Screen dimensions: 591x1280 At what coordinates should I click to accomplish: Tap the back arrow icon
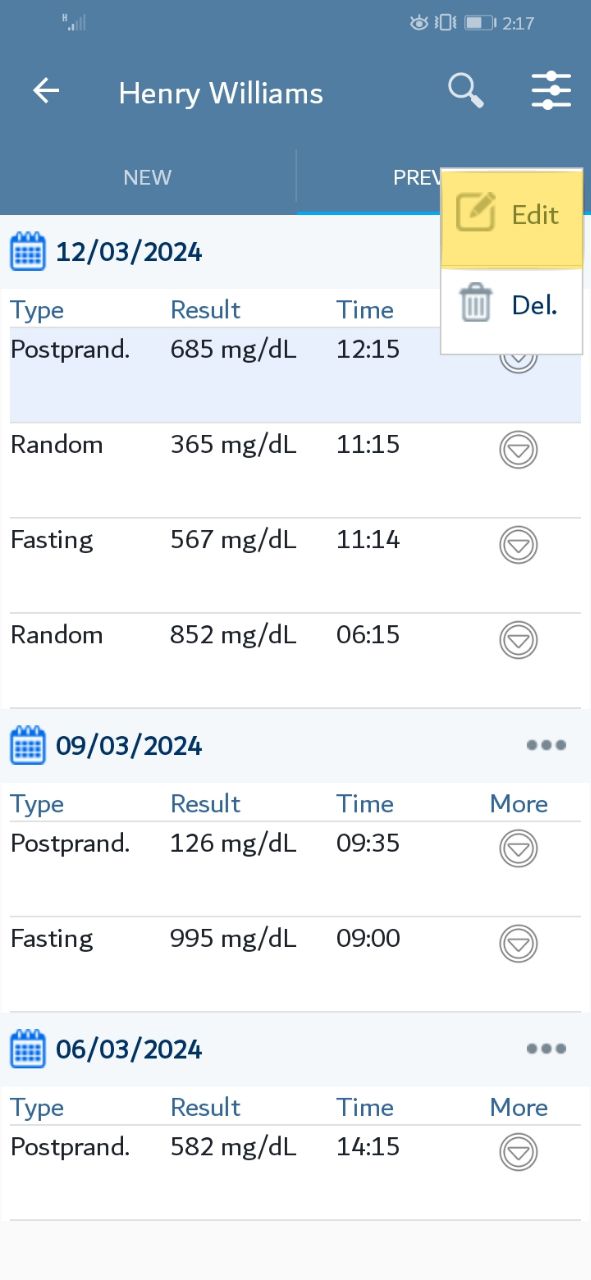46,91
